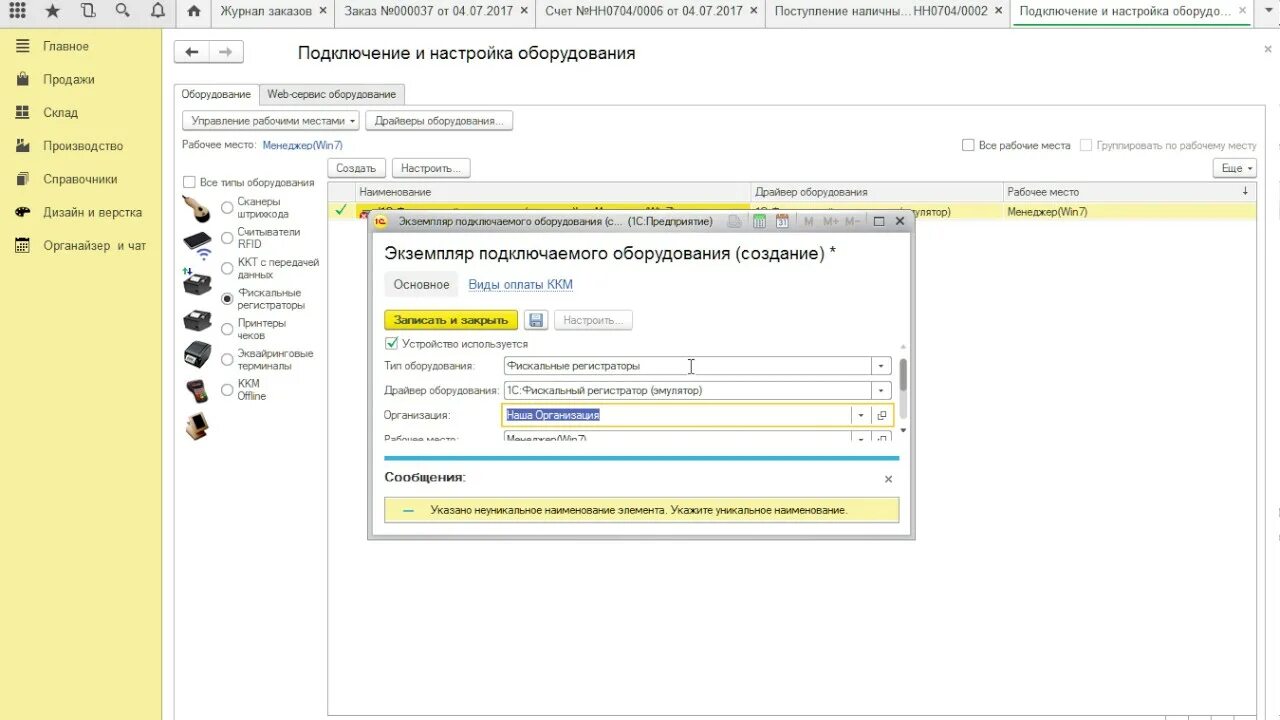The height and width of the screenshot is (720, 1280).
Task: Click the Организация input field
Action: pyautogui.click(x=677, y=415)
